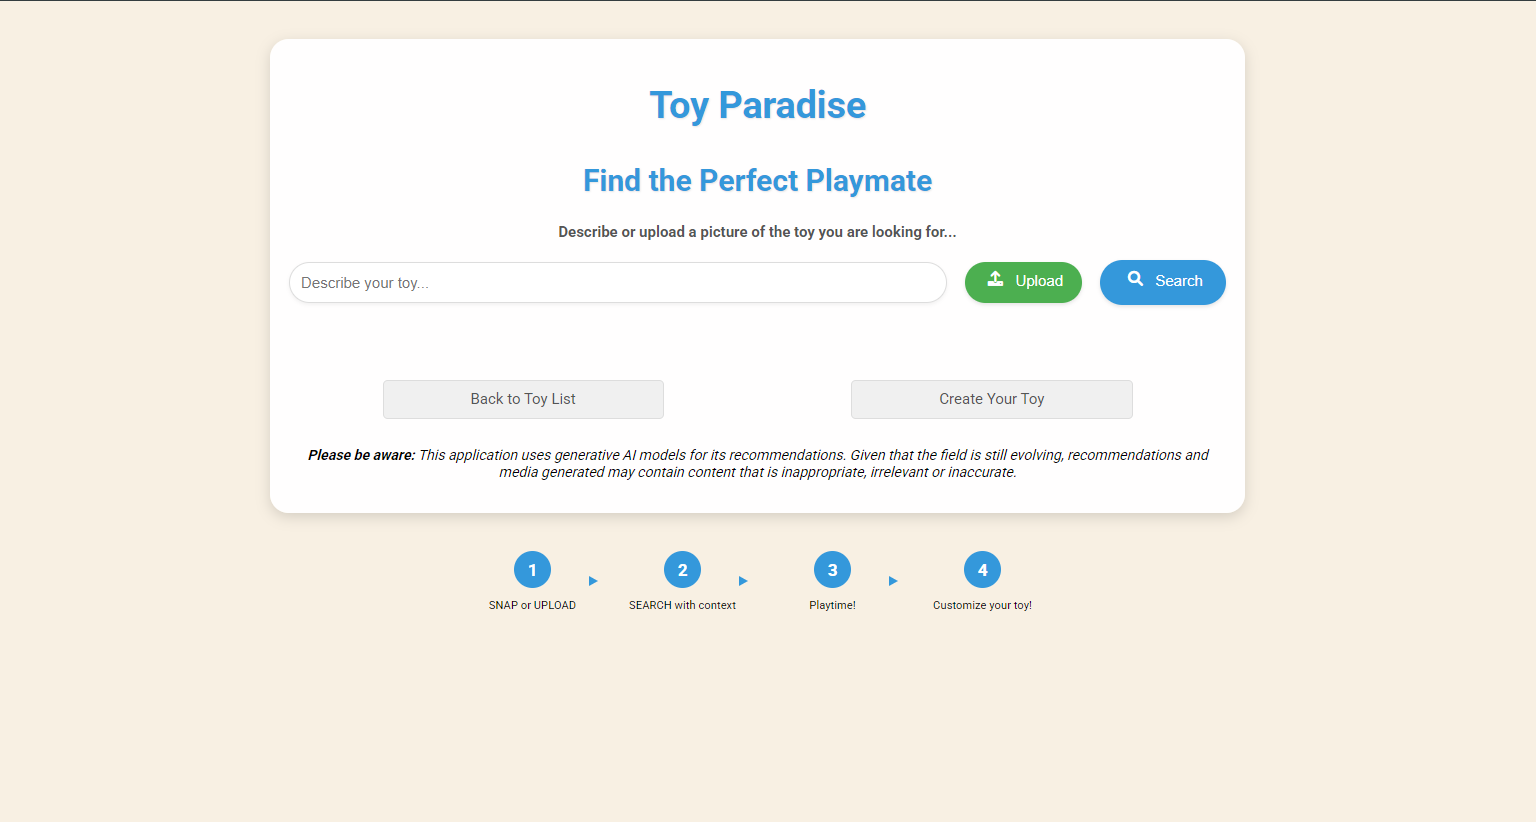Click the Toy Paradise title

click(757, 105)
